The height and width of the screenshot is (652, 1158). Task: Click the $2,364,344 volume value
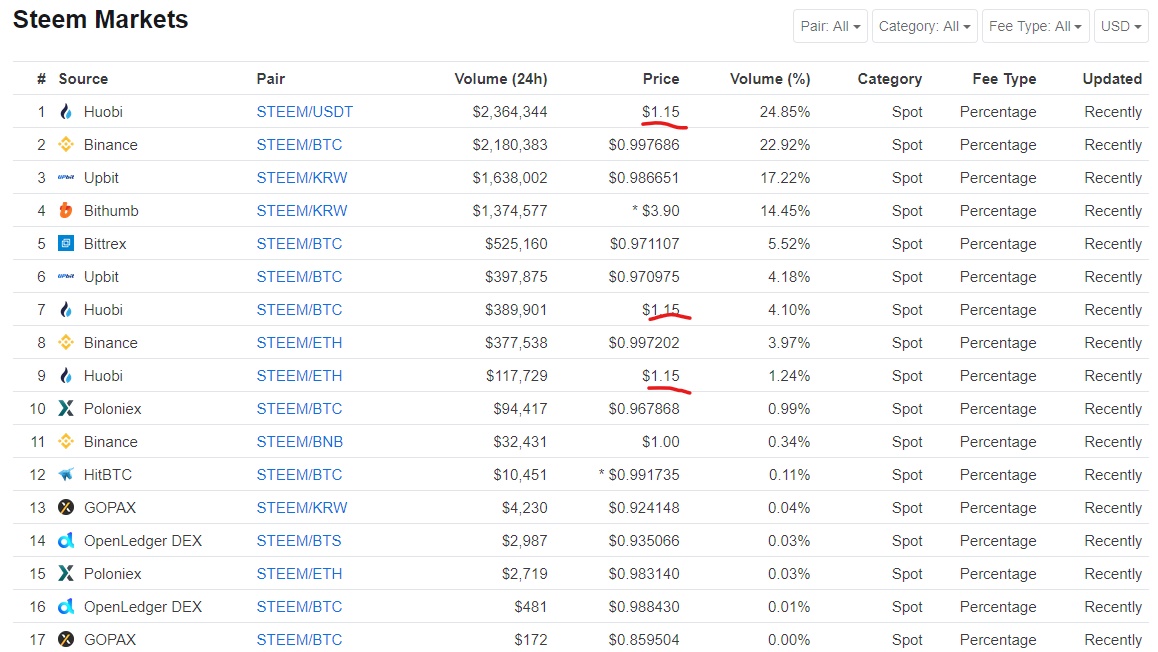click(510, 111)
